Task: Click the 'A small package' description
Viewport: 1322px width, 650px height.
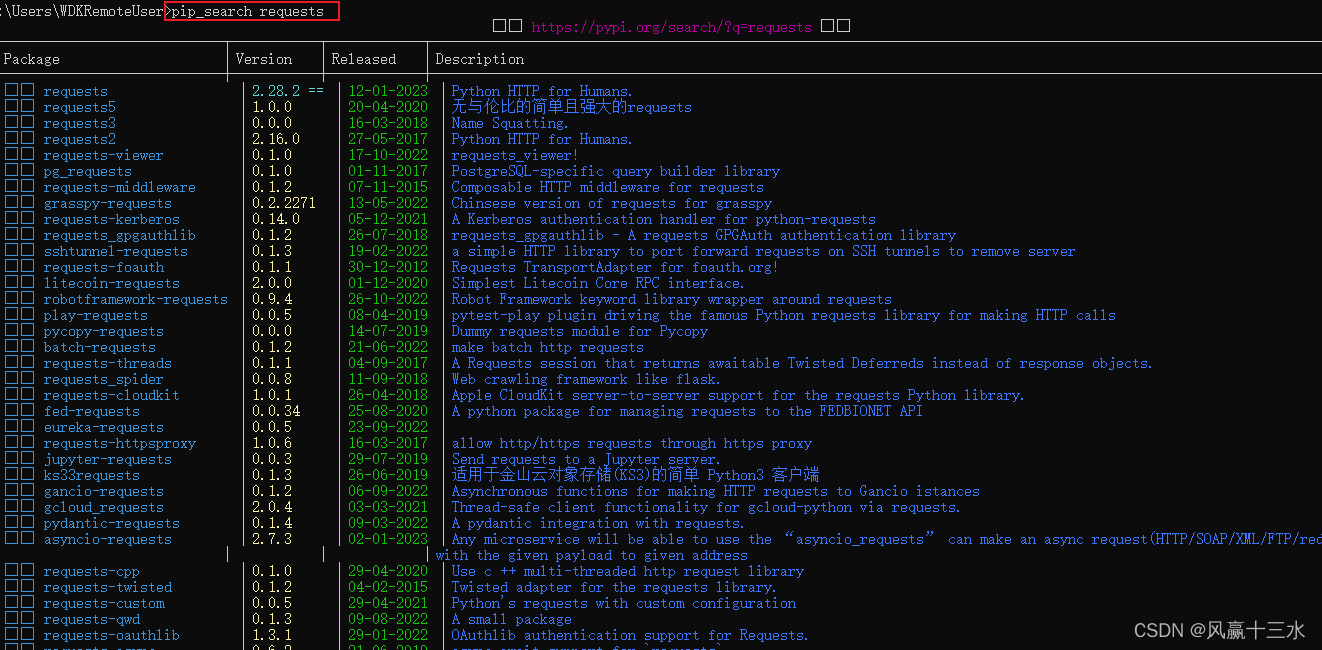Action: tap(511, 619)
